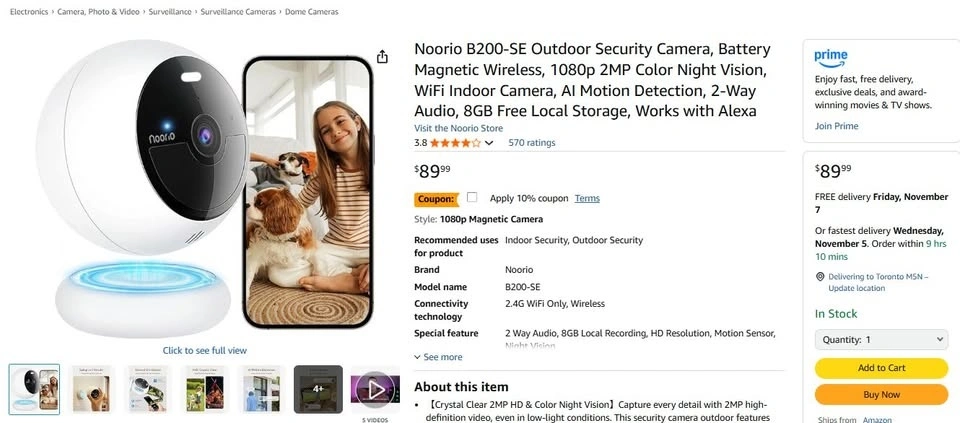Open the Quantity dropdown
The height and width of the screenshot is (423, 960).
point(881,340)
